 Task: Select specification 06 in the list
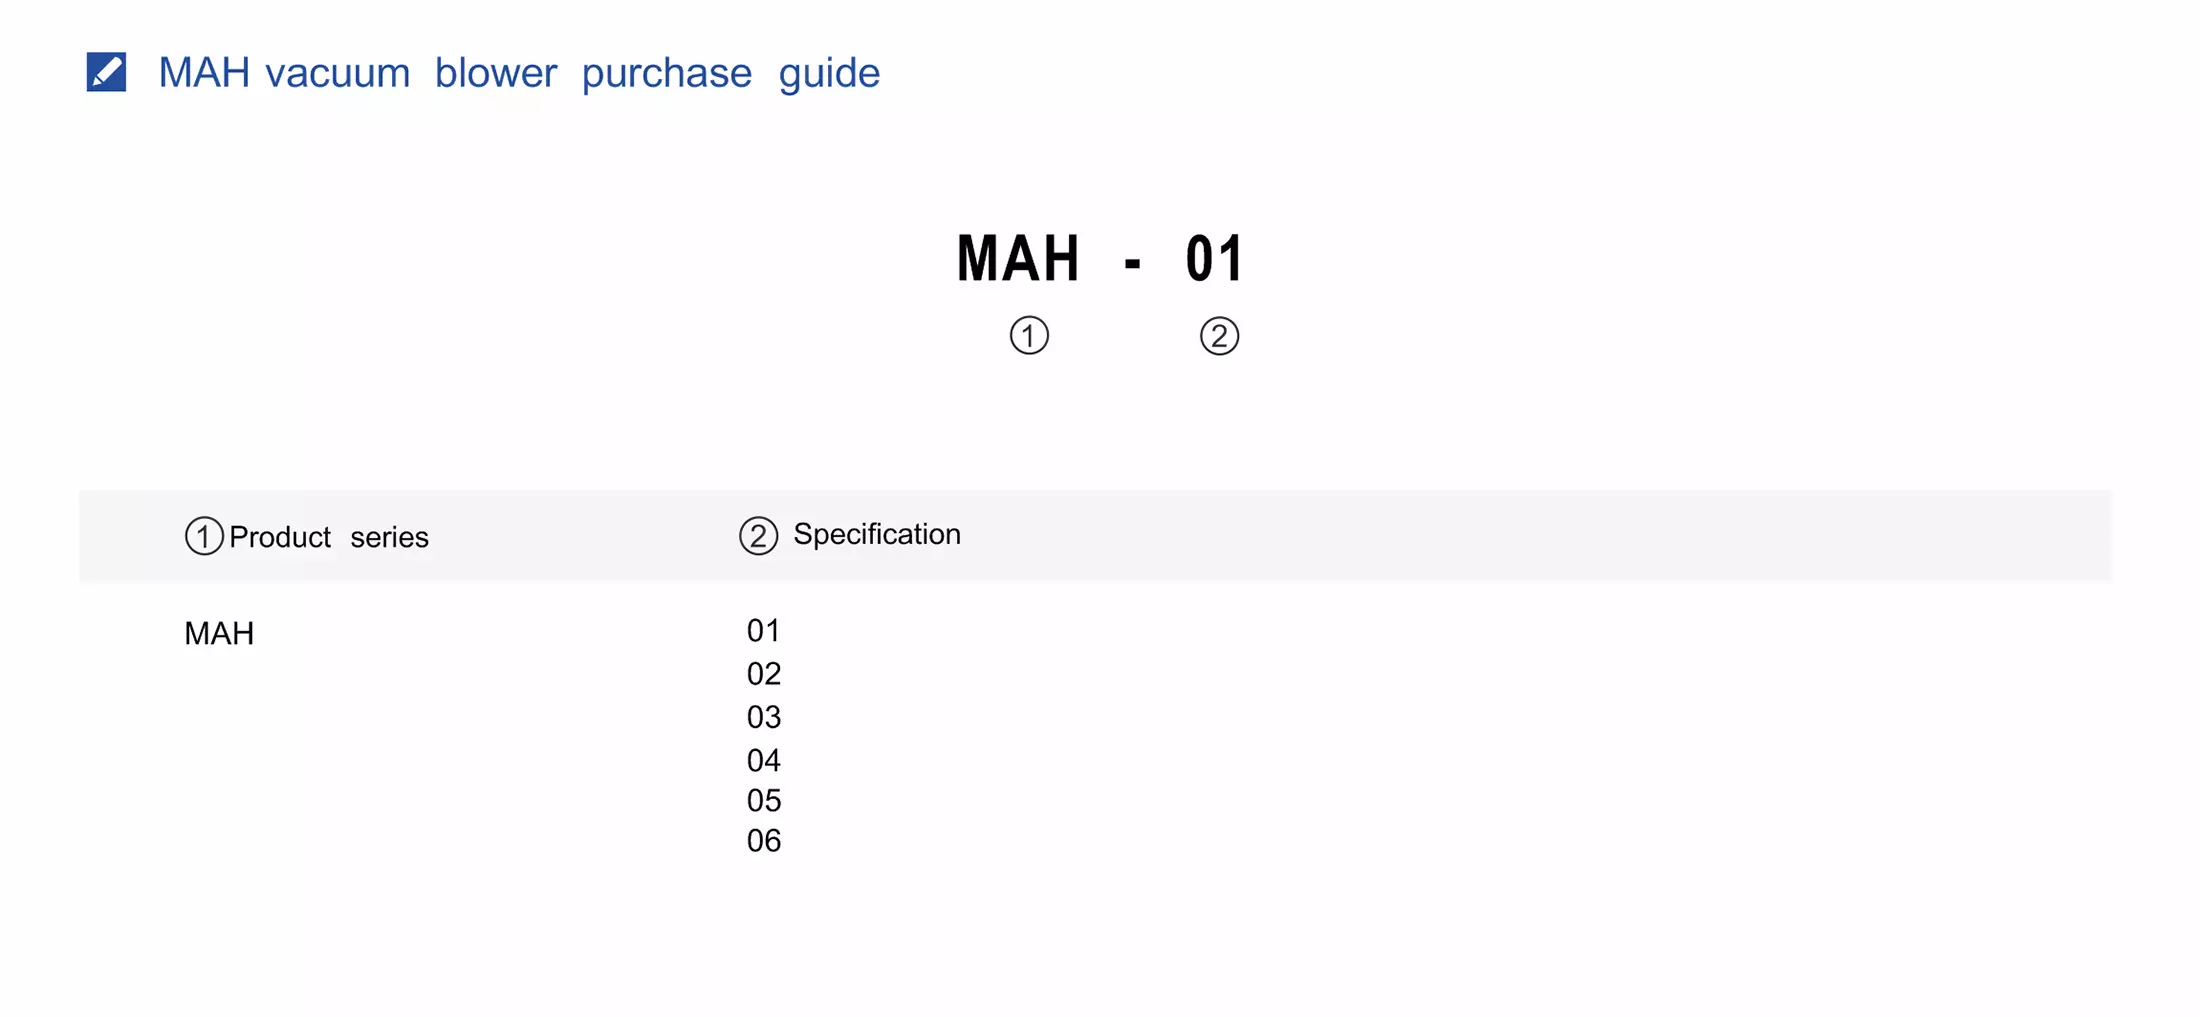pyautogui.click(x=764, y=840)
